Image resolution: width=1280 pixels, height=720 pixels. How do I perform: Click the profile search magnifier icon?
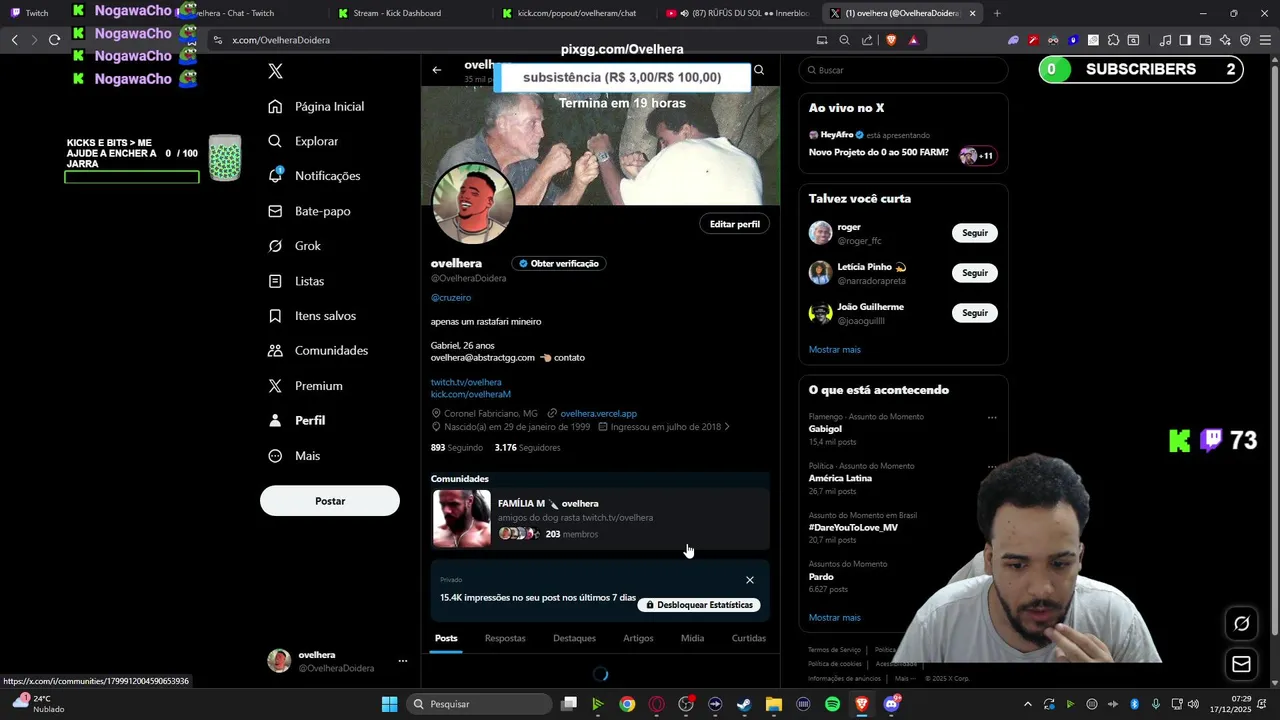(759, 70)
